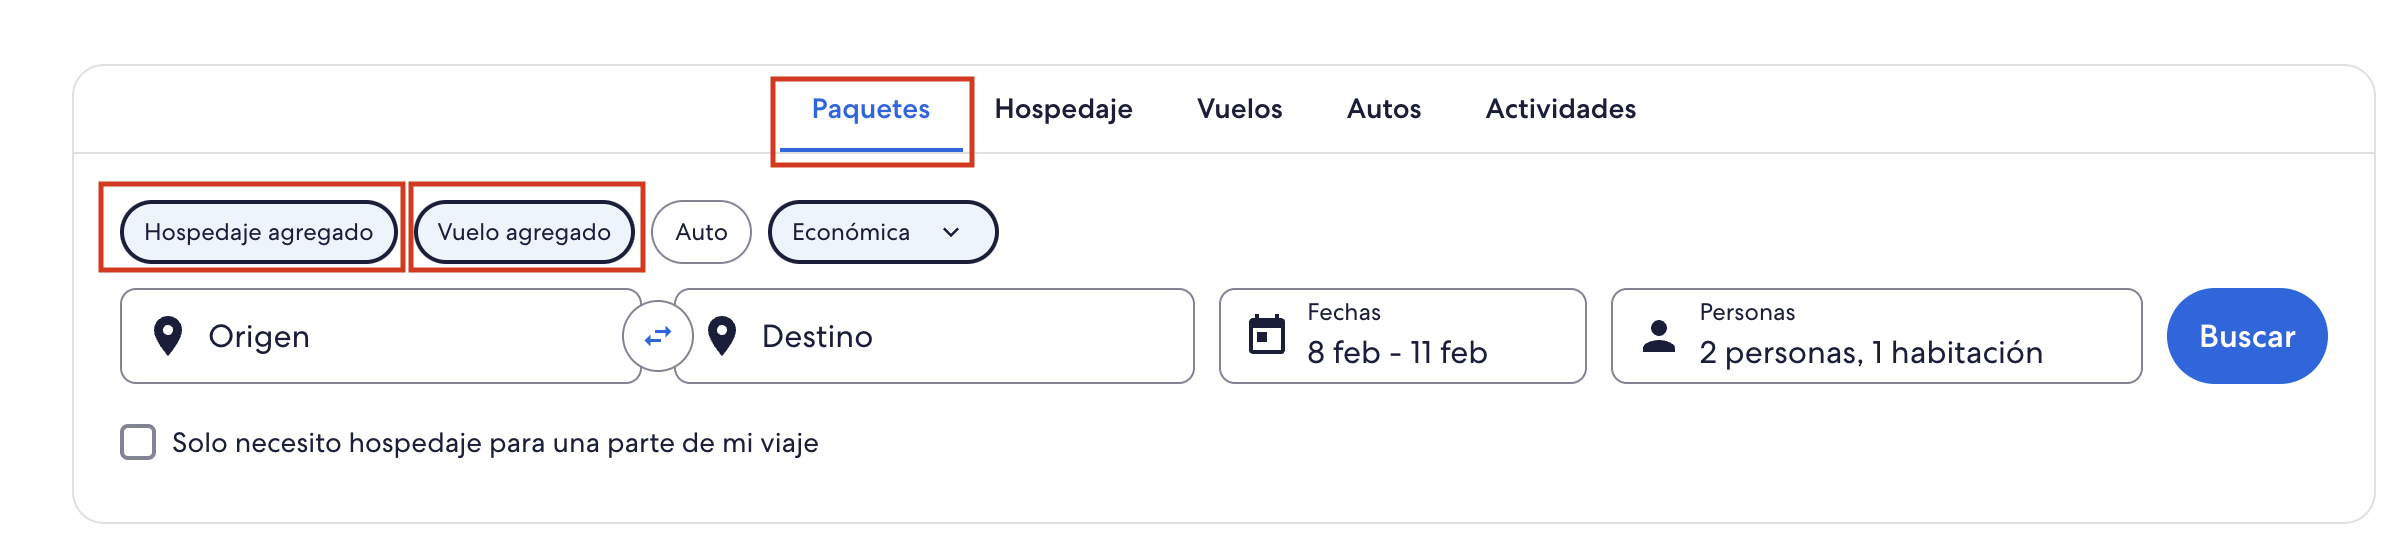Go to the Actividades tab

tap(1560, 109)
